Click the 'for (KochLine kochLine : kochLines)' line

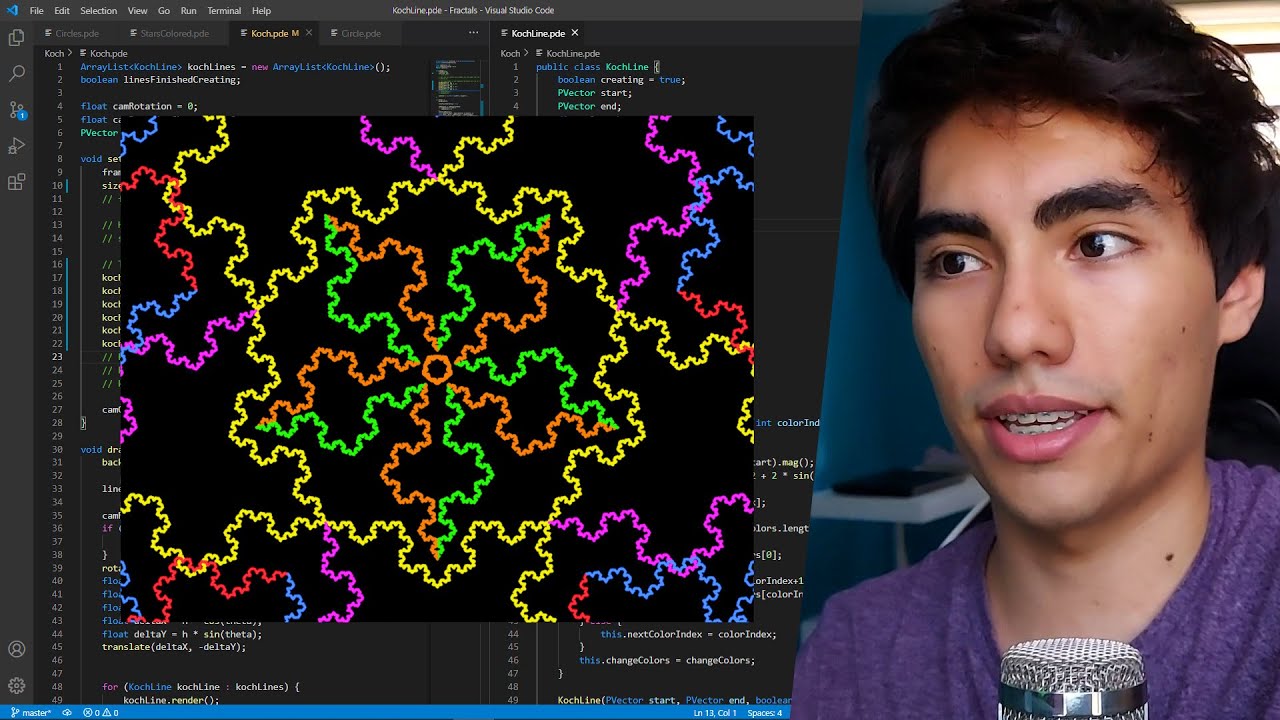pos(200,687)
